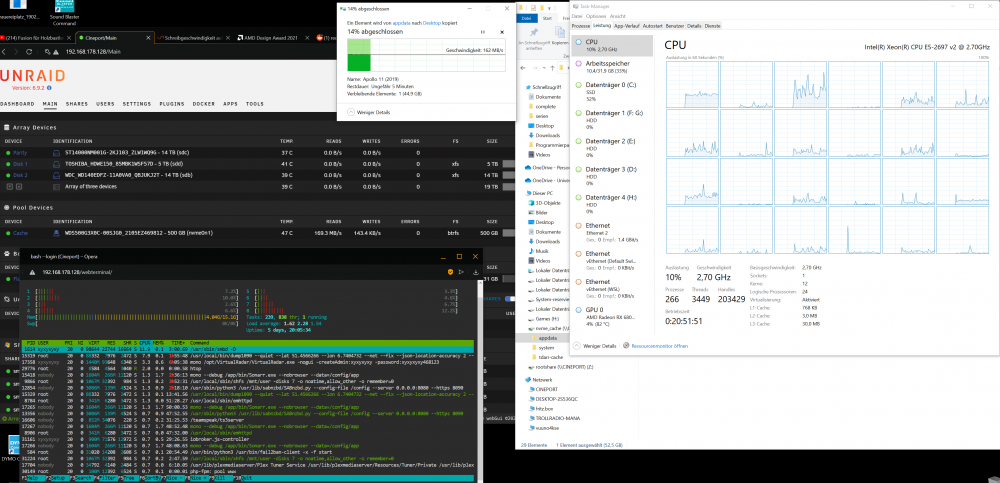The width and height of the screenshot is (1000, 483).
Task: Pause the file copy operation
Action: (482, 31)
